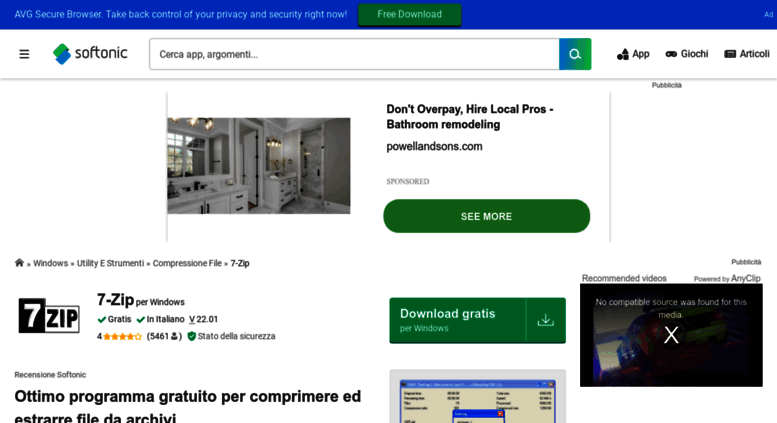The image size is (777, 423).
Task: Focus the 'Cerca app, argomenti...' search field
Action: pyautogui.click(x=354, y=54)
